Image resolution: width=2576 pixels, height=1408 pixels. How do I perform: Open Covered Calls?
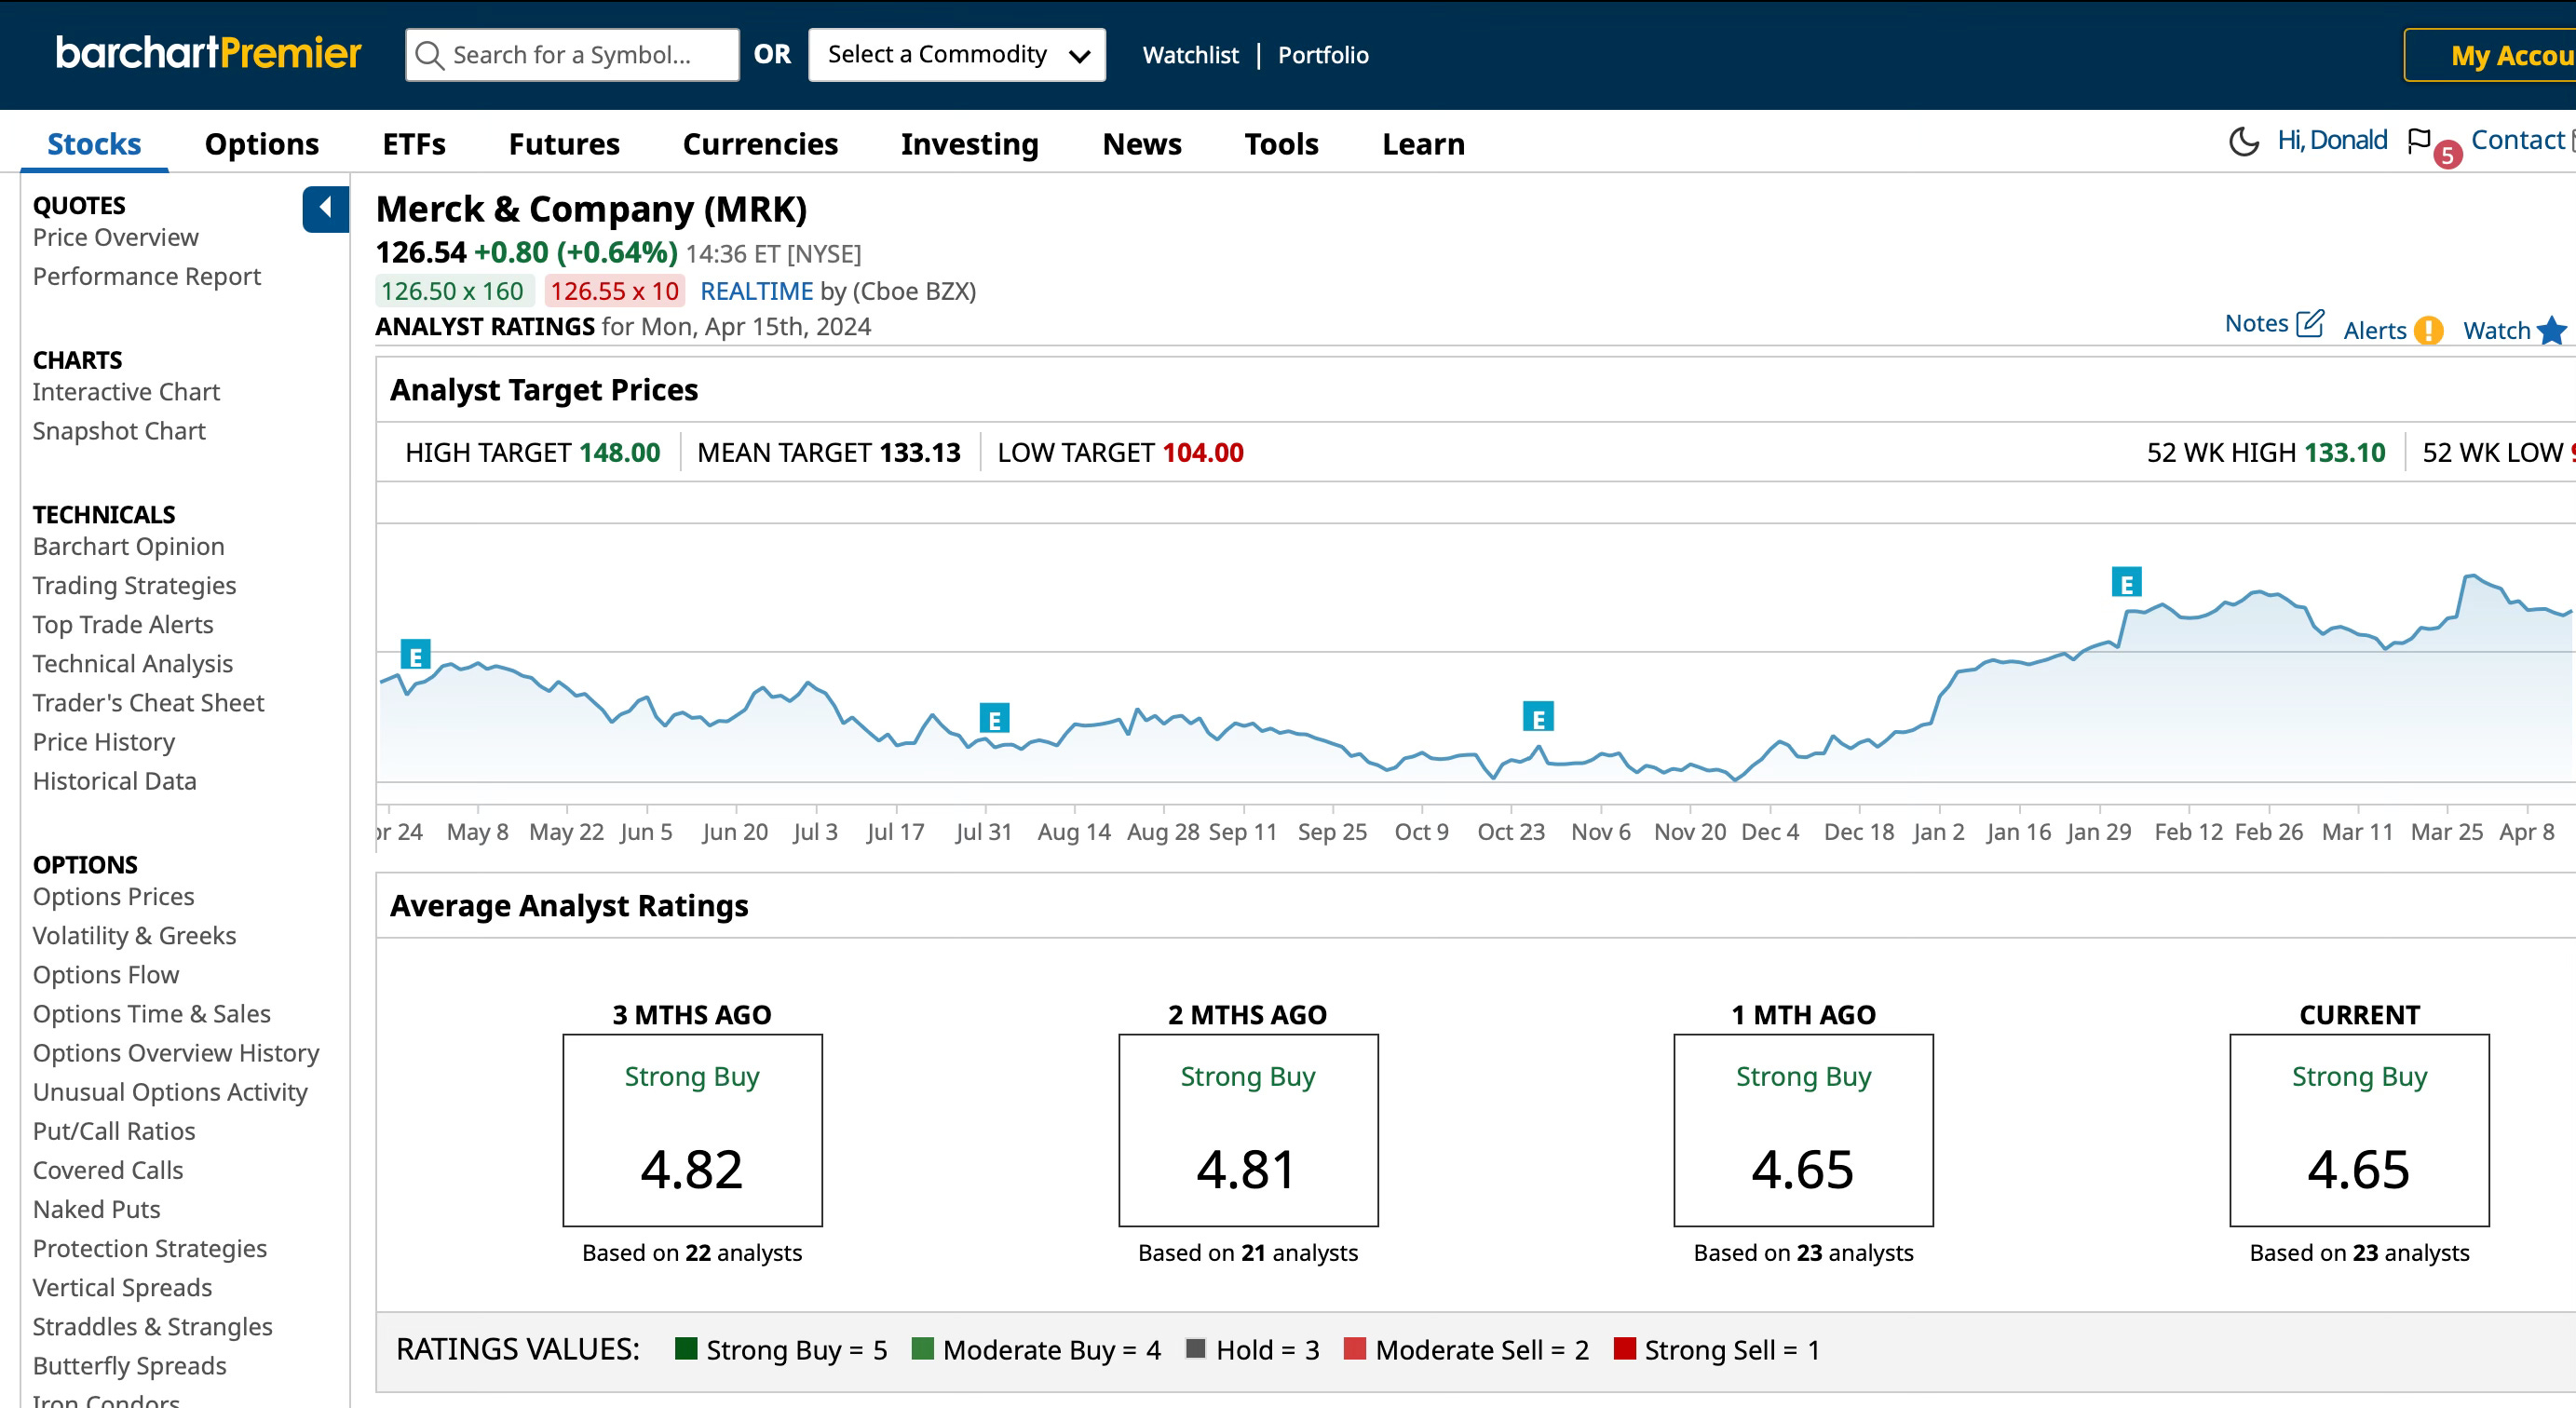(x=108, y=1170)
